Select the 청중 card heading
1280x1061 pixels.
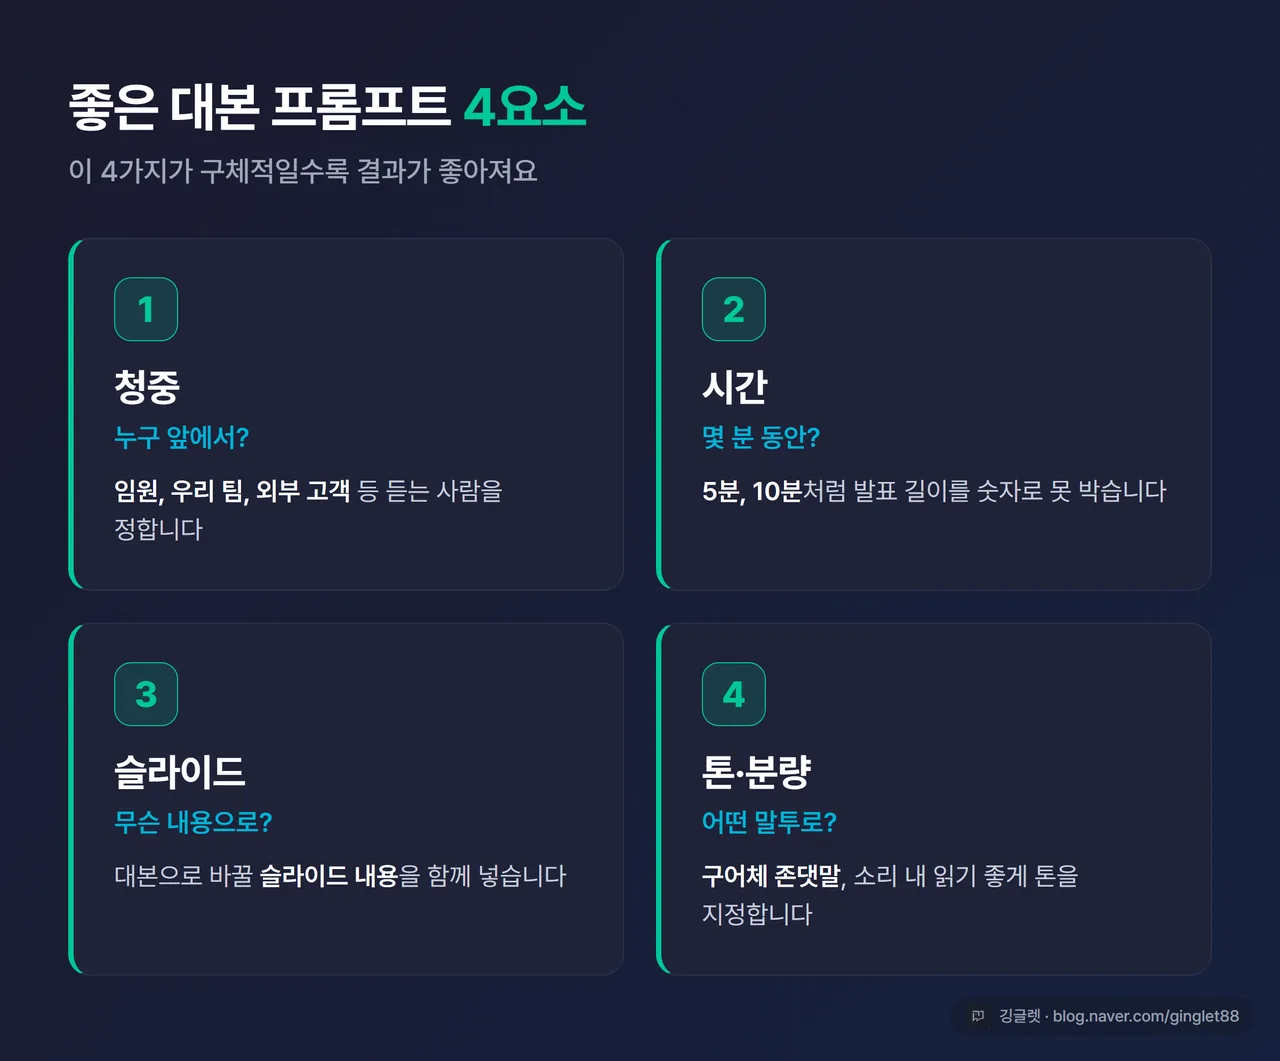(x=147, y=386)
